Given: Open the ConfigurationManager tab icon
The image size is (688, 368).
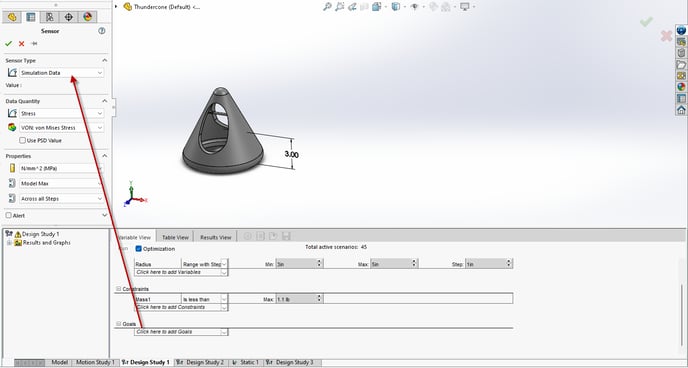Looking at the screenshot, I should point(50,17).
